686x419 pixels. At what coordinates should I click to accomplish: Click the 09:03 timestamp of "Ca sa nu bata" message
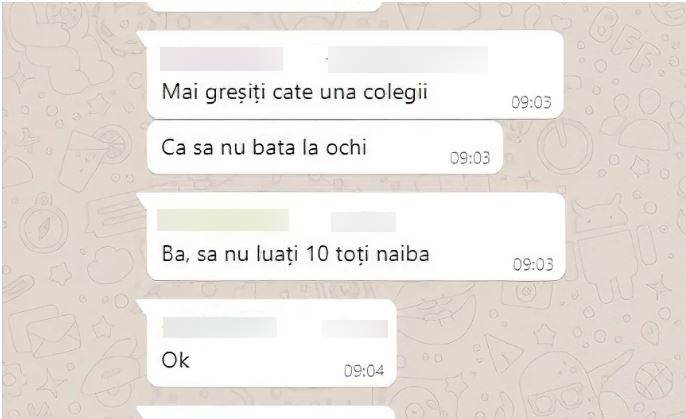pyautogui.click(x=470, y=158)
